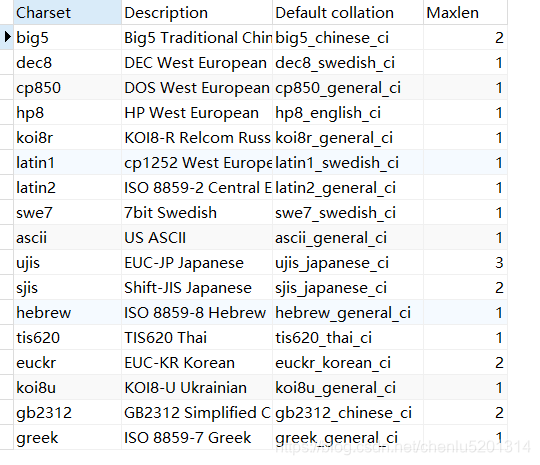Click the 7bit Swedish description cell
Viewport: 540px width, 465px height.
[x=197, y=212]
